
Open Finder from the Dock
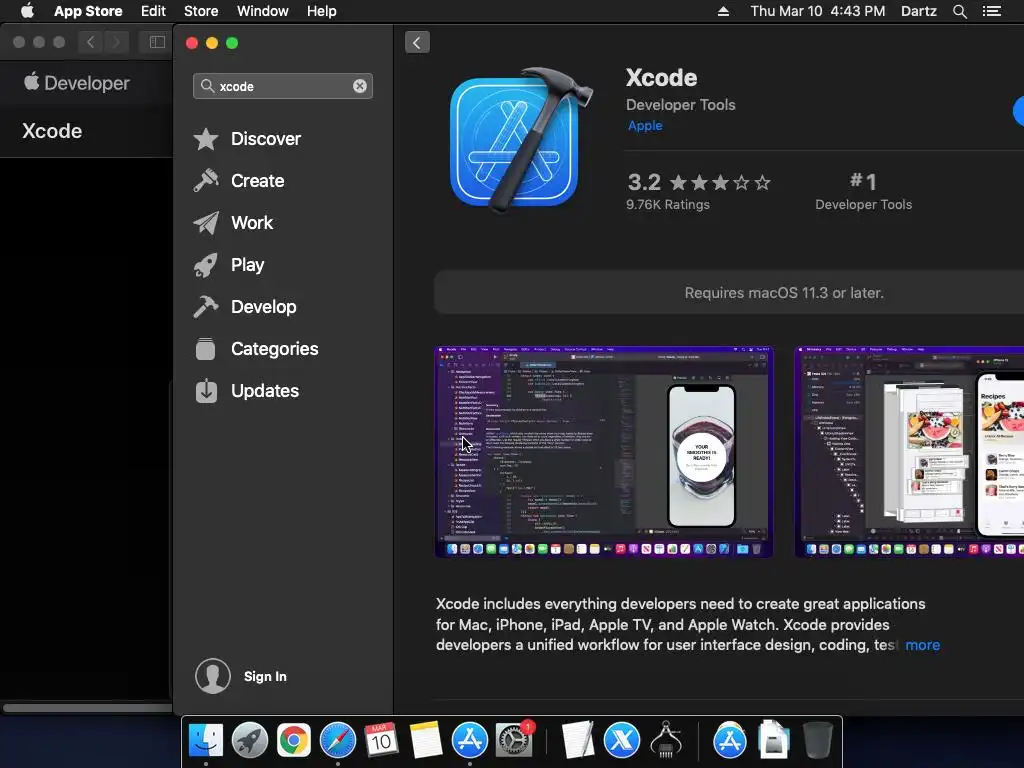206,740
